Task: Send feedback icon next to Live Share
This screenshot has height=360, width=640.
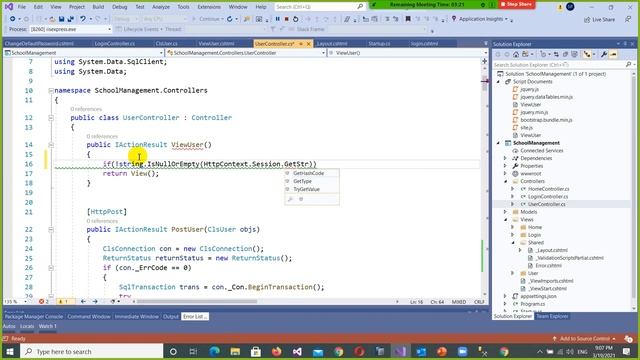Action: click(628, 20)
